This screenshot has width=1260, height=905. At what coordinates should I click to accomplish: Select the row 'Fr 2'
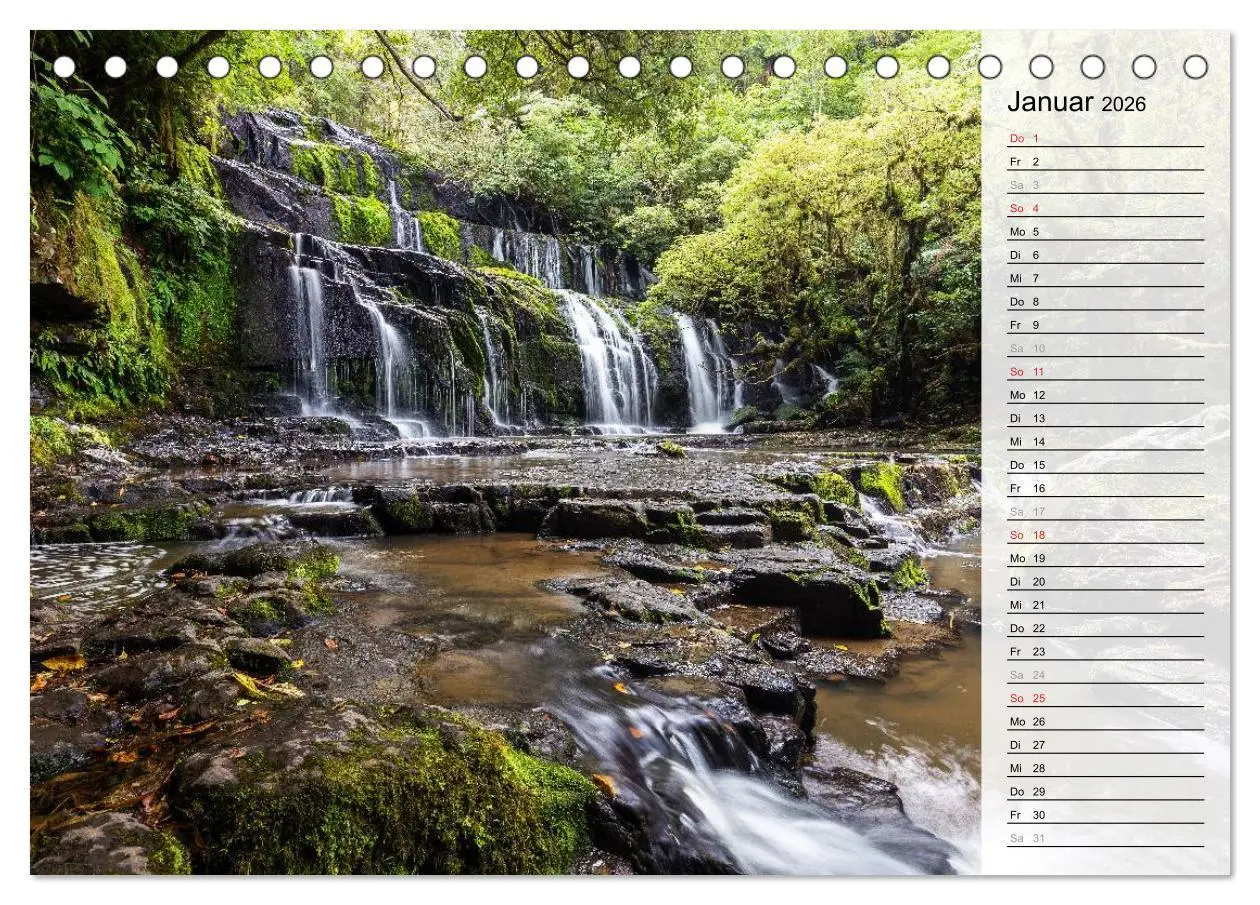click(x=1105, y=161)
